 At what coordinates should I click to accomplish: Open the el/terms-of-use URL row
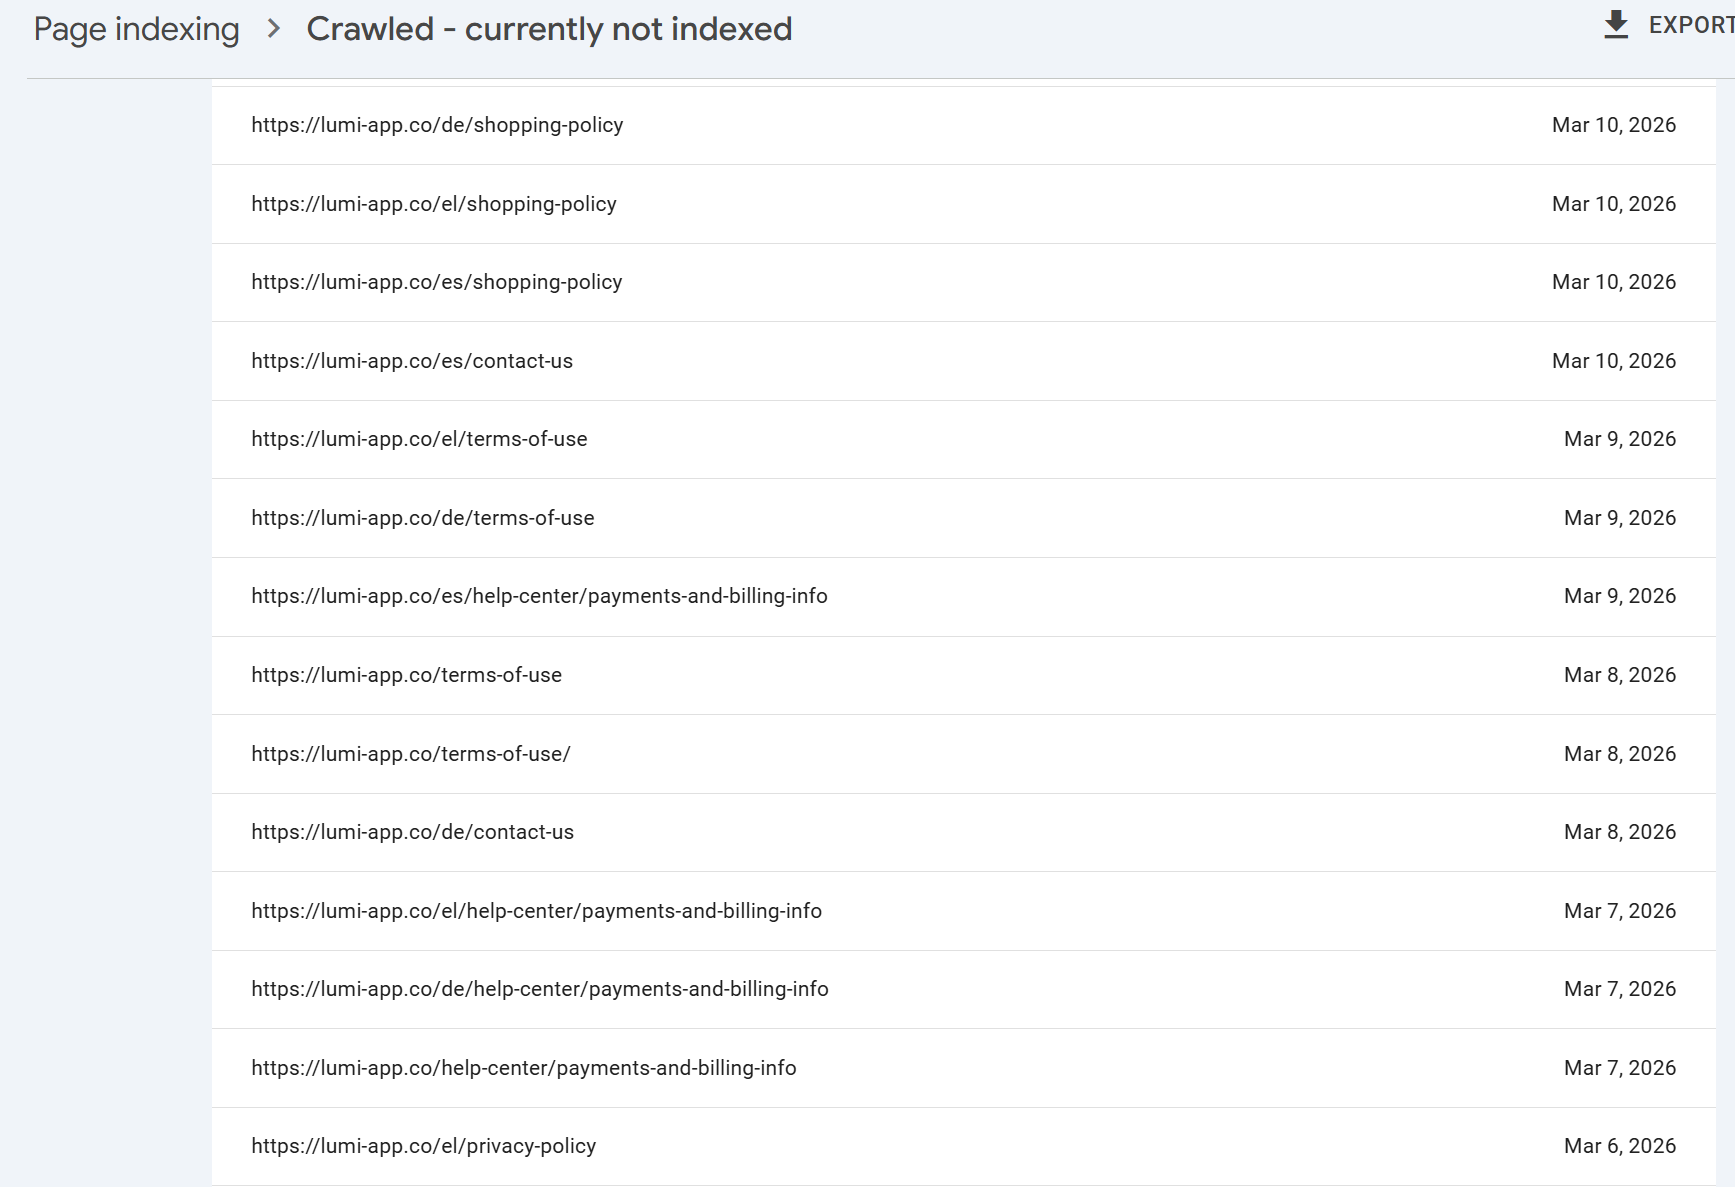419,439
